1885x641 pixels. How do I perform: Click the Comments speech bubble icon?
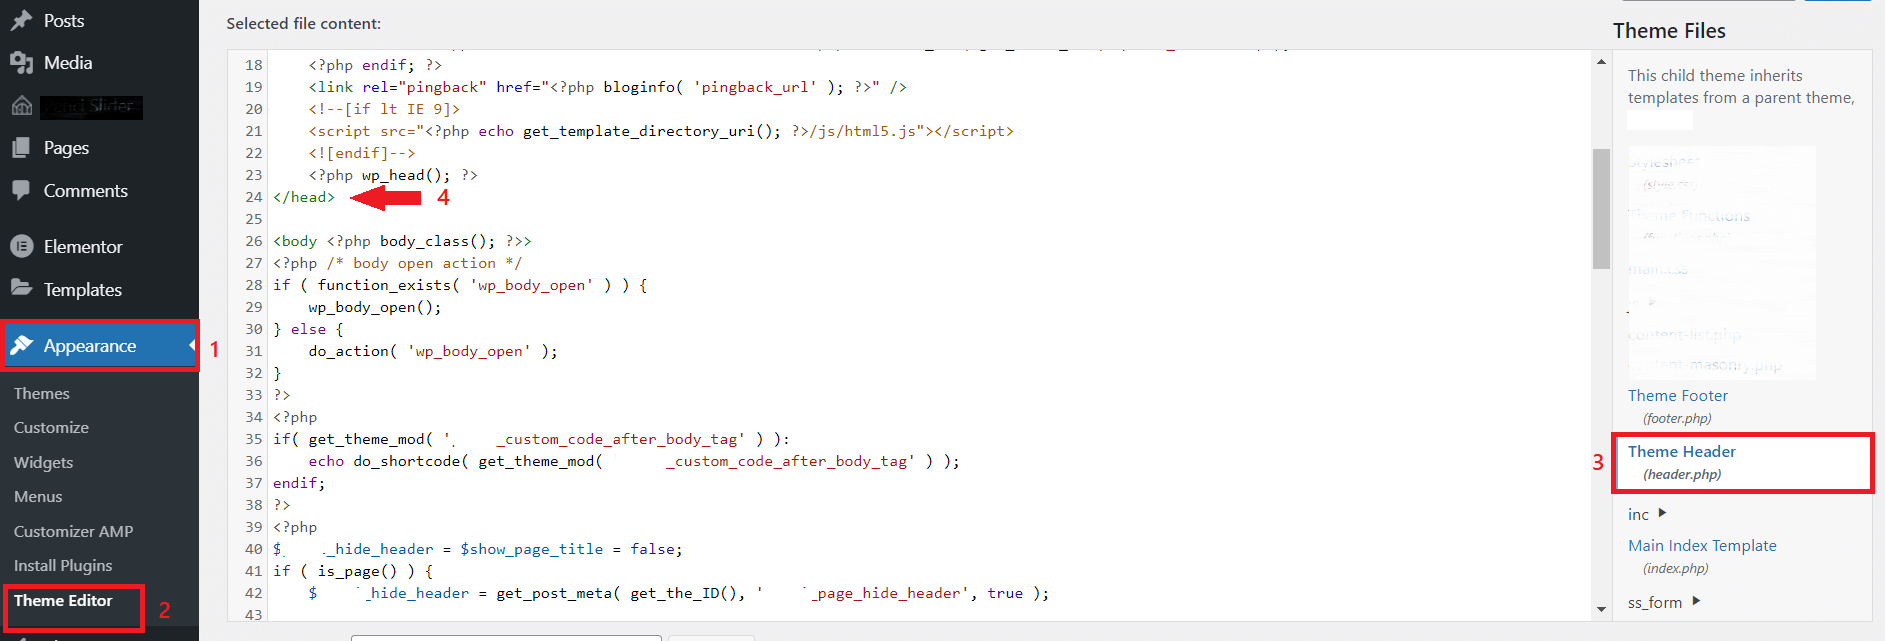click(x=21, y=190)
